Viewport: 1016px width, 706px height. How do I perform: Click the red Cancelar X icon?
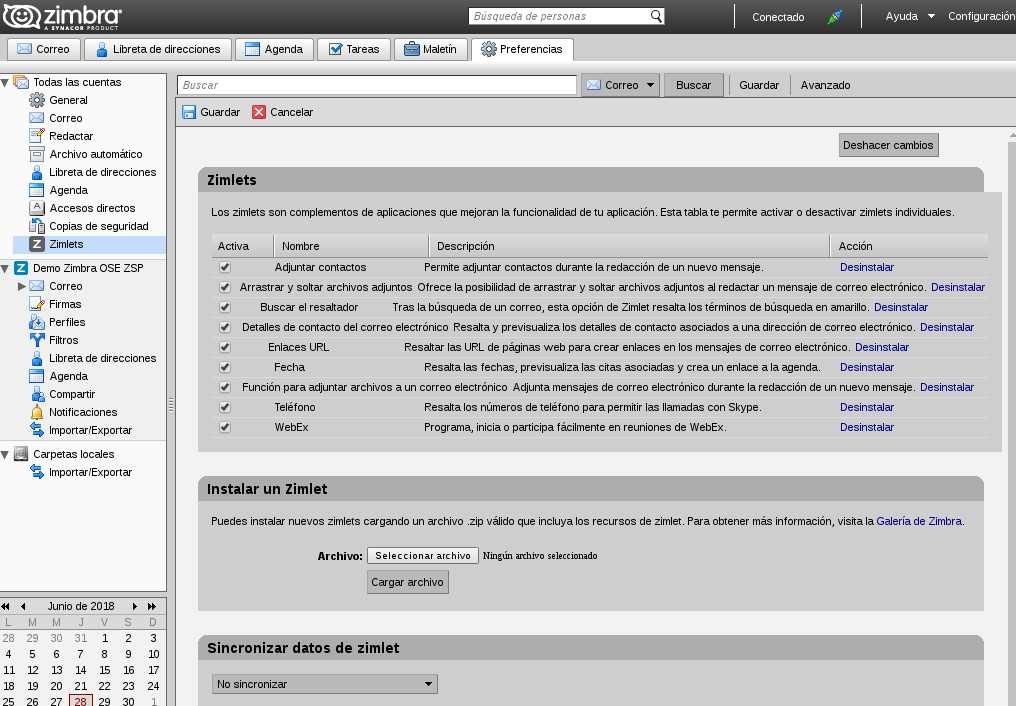[259, 112]
